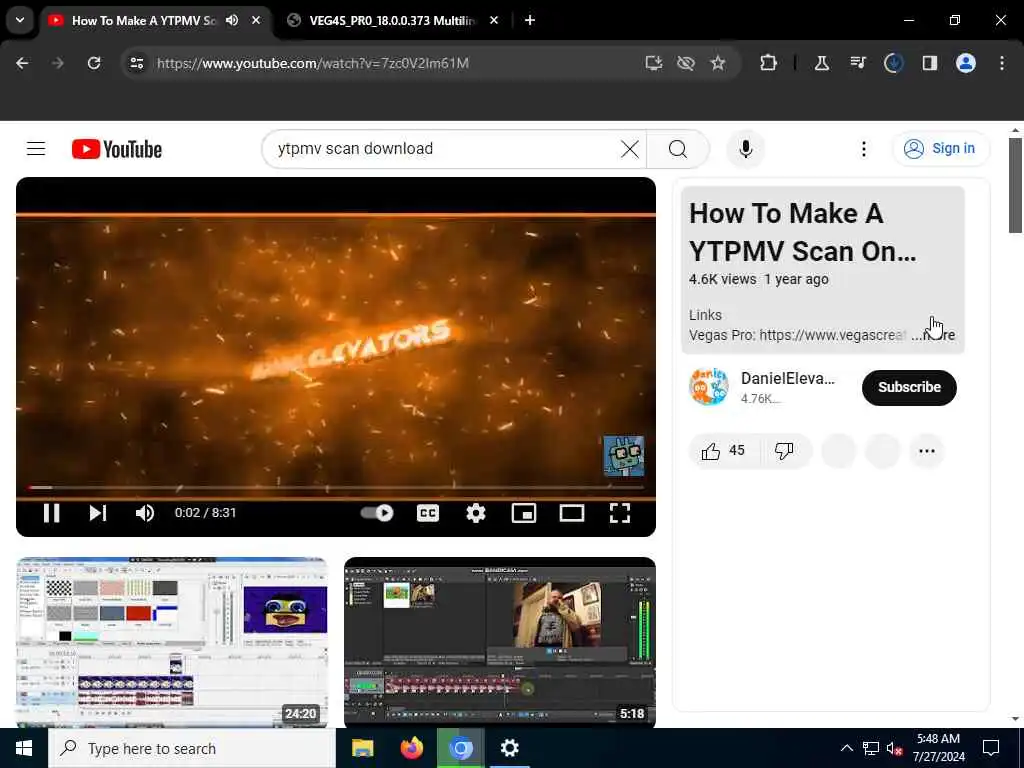The width and height of the screenshot is (1024, 768).
Task: Open YouTube settings three-dot menu
Action: tap(863, 149)
